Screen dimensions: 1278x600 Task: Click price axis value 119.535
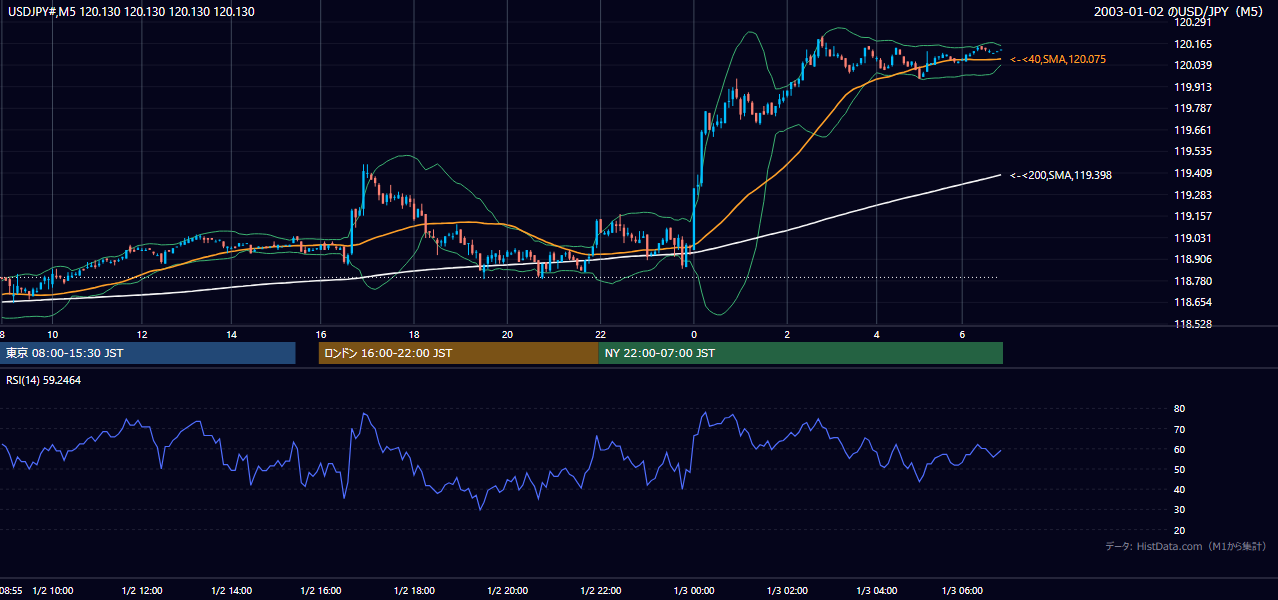pos(1192,152)
